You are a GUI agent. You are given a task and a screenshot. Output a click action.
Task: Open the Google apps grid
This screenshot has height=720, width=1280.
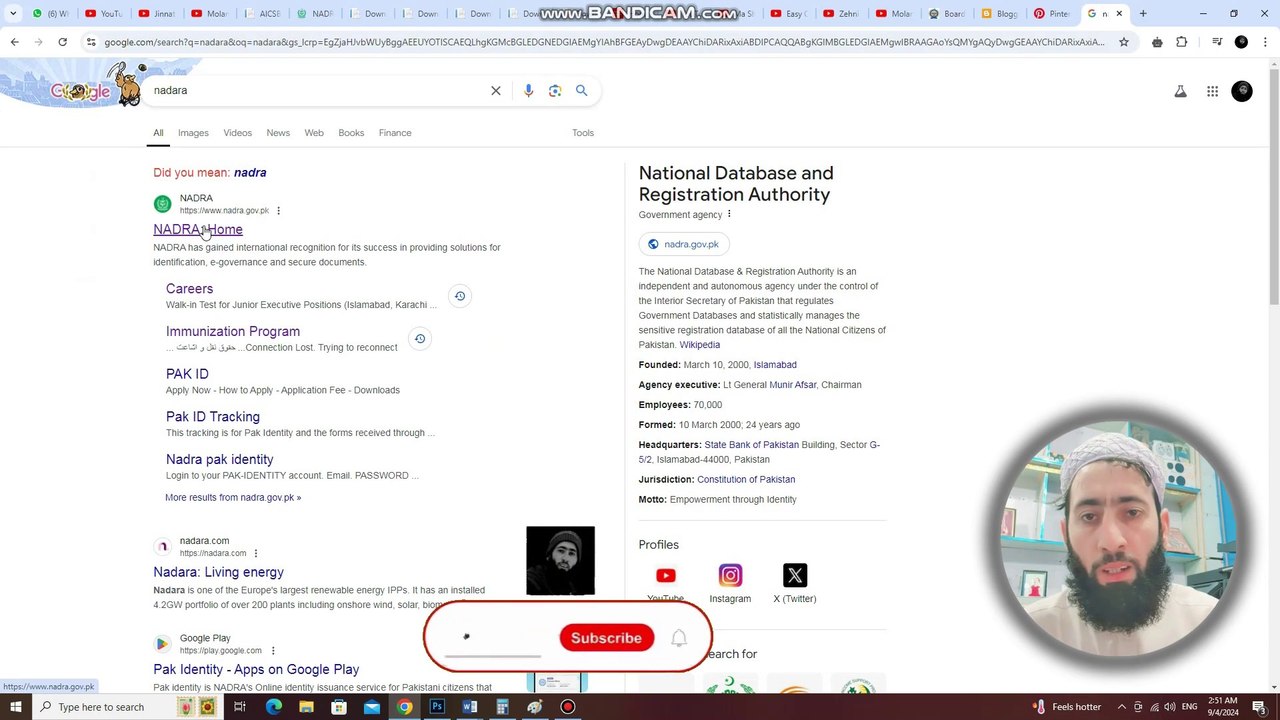point(1212,91)
